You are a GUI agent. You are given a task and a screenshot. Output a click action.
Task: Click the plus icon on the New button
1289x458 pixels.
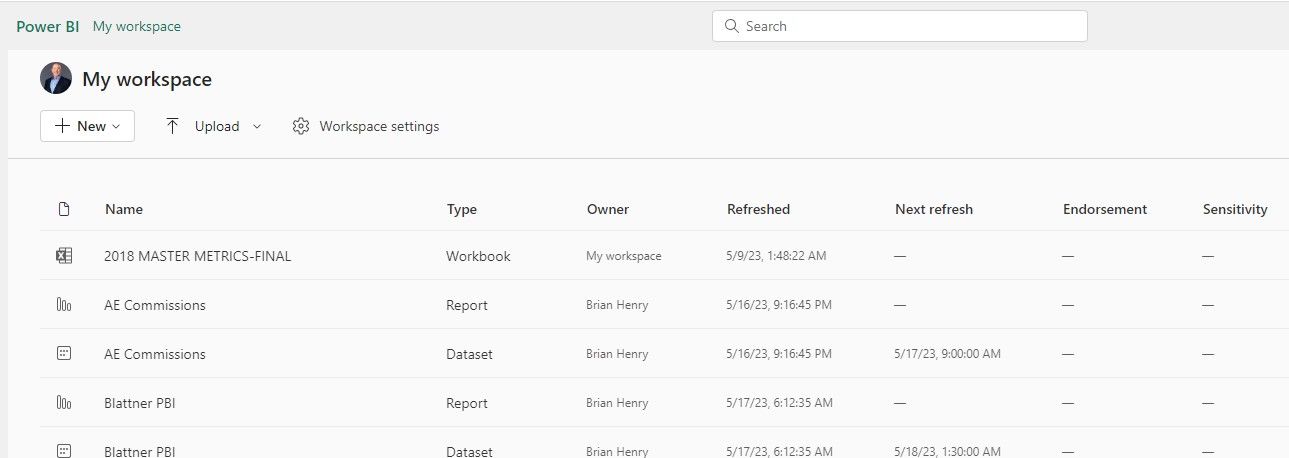(x=62, y=126)
